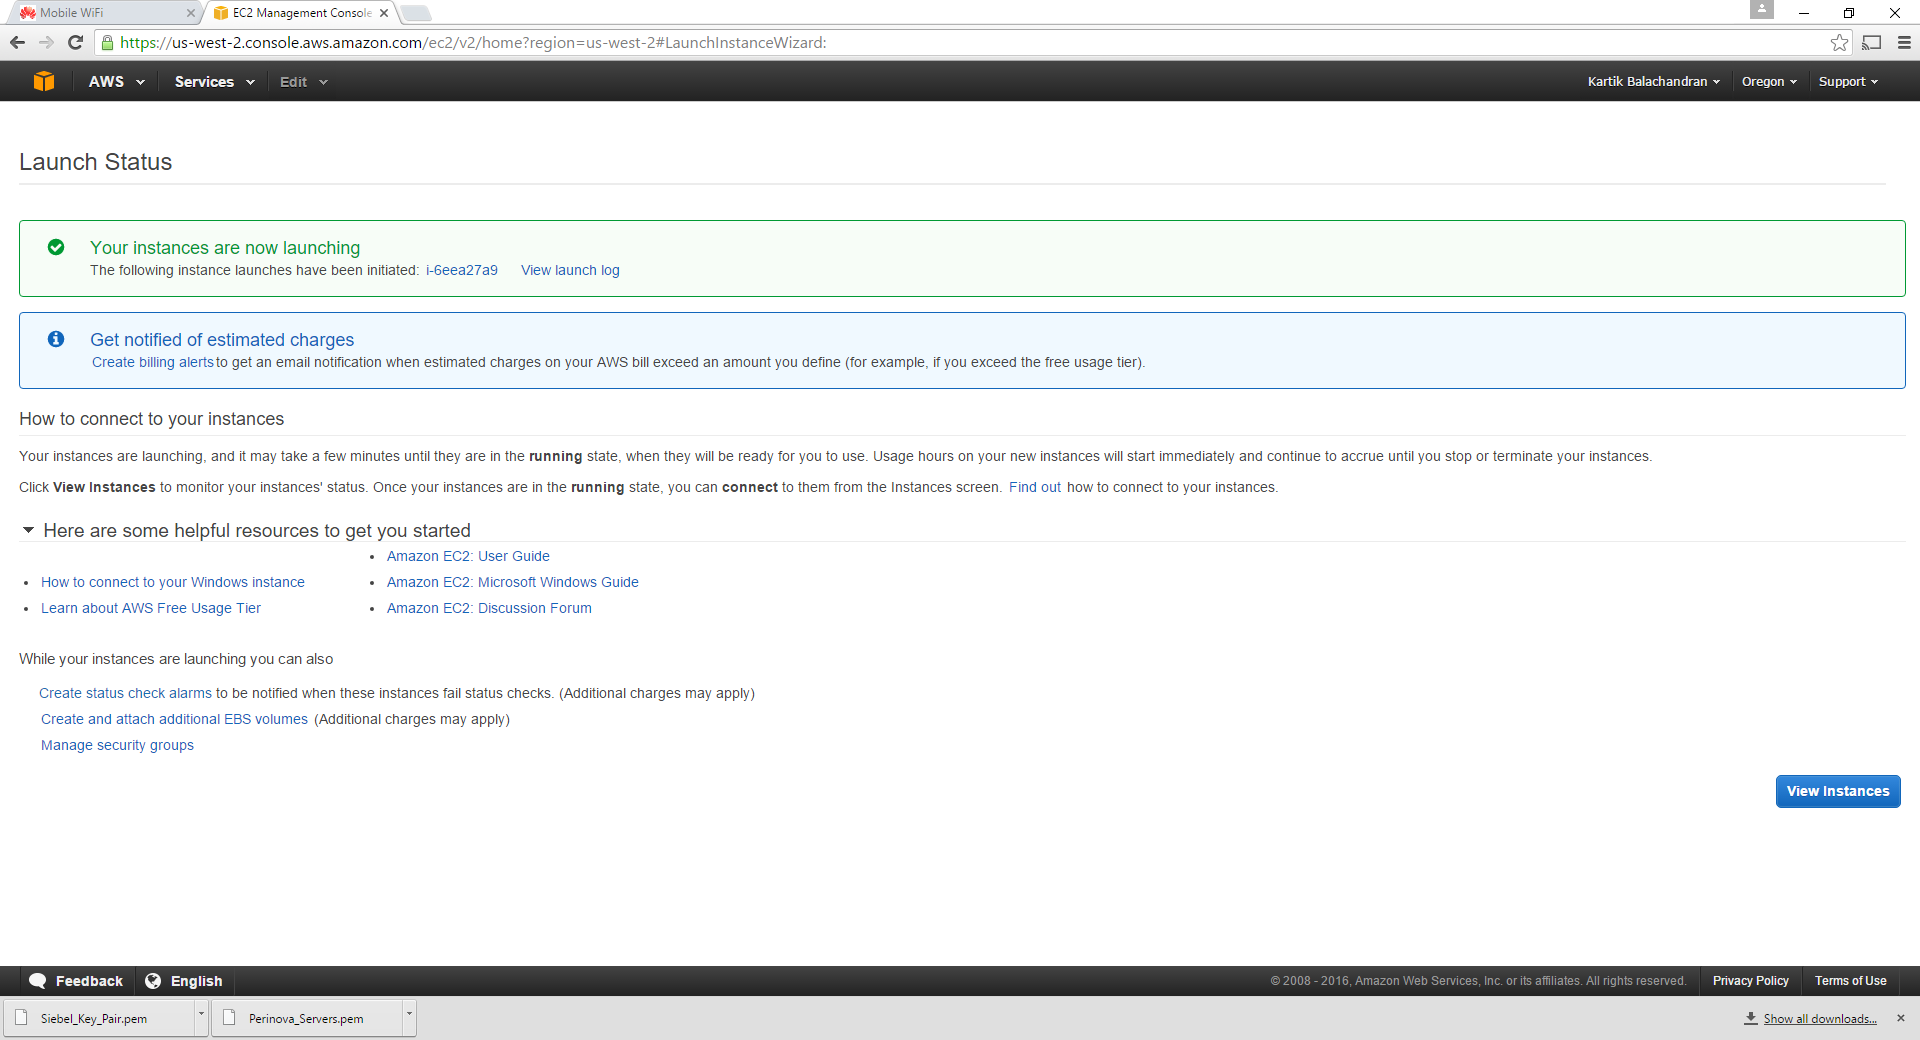
Task: Bookmark page with the star icon
Action: (x=1839, y=42)
